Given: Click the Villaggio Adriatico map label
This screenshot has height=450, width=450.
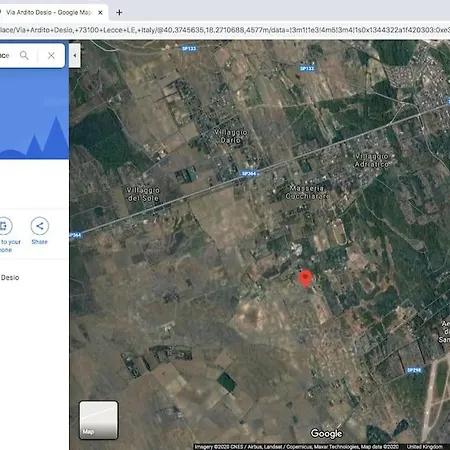Looking at the screenshot, I should click(371, 160).
